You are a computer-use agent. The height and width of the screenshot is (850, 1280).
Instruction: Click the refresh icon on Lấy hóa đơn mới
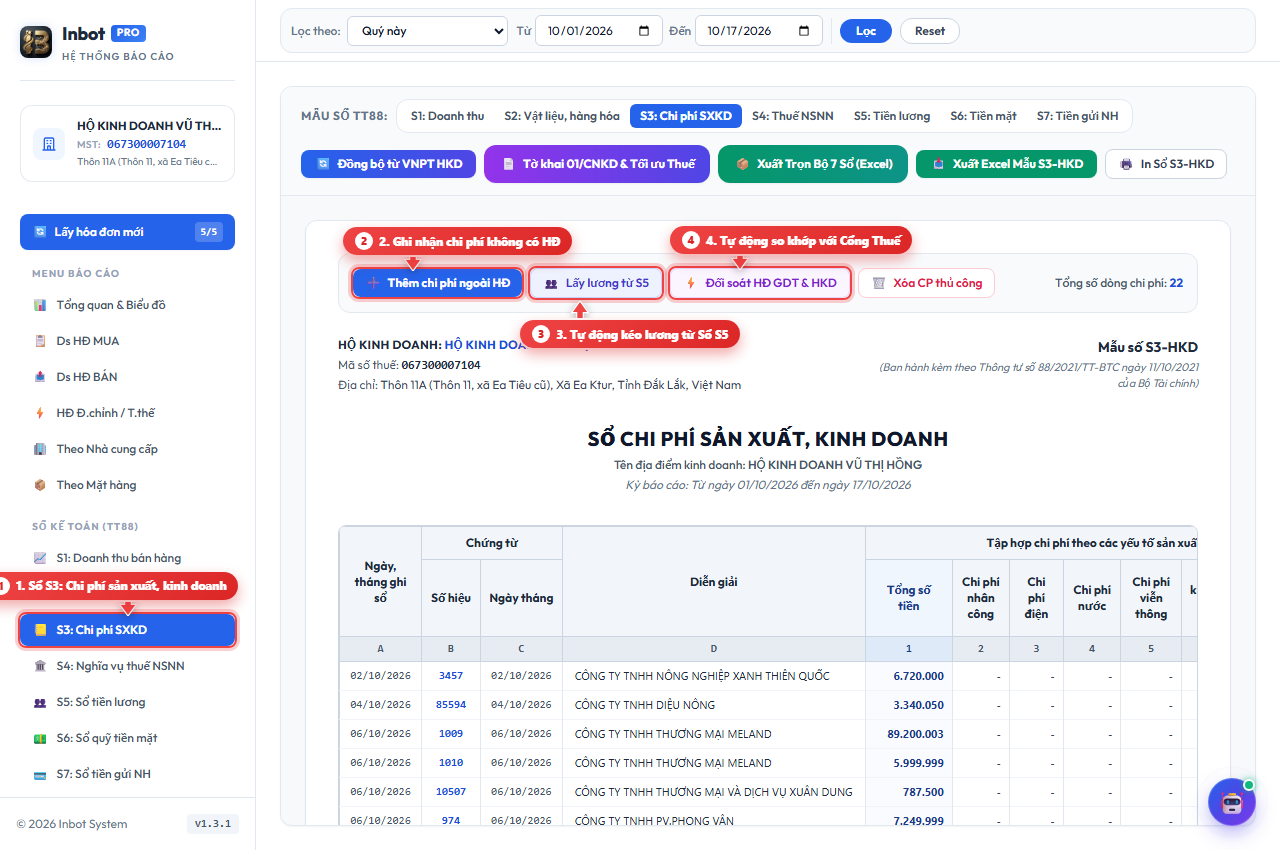tap(40, 232)
